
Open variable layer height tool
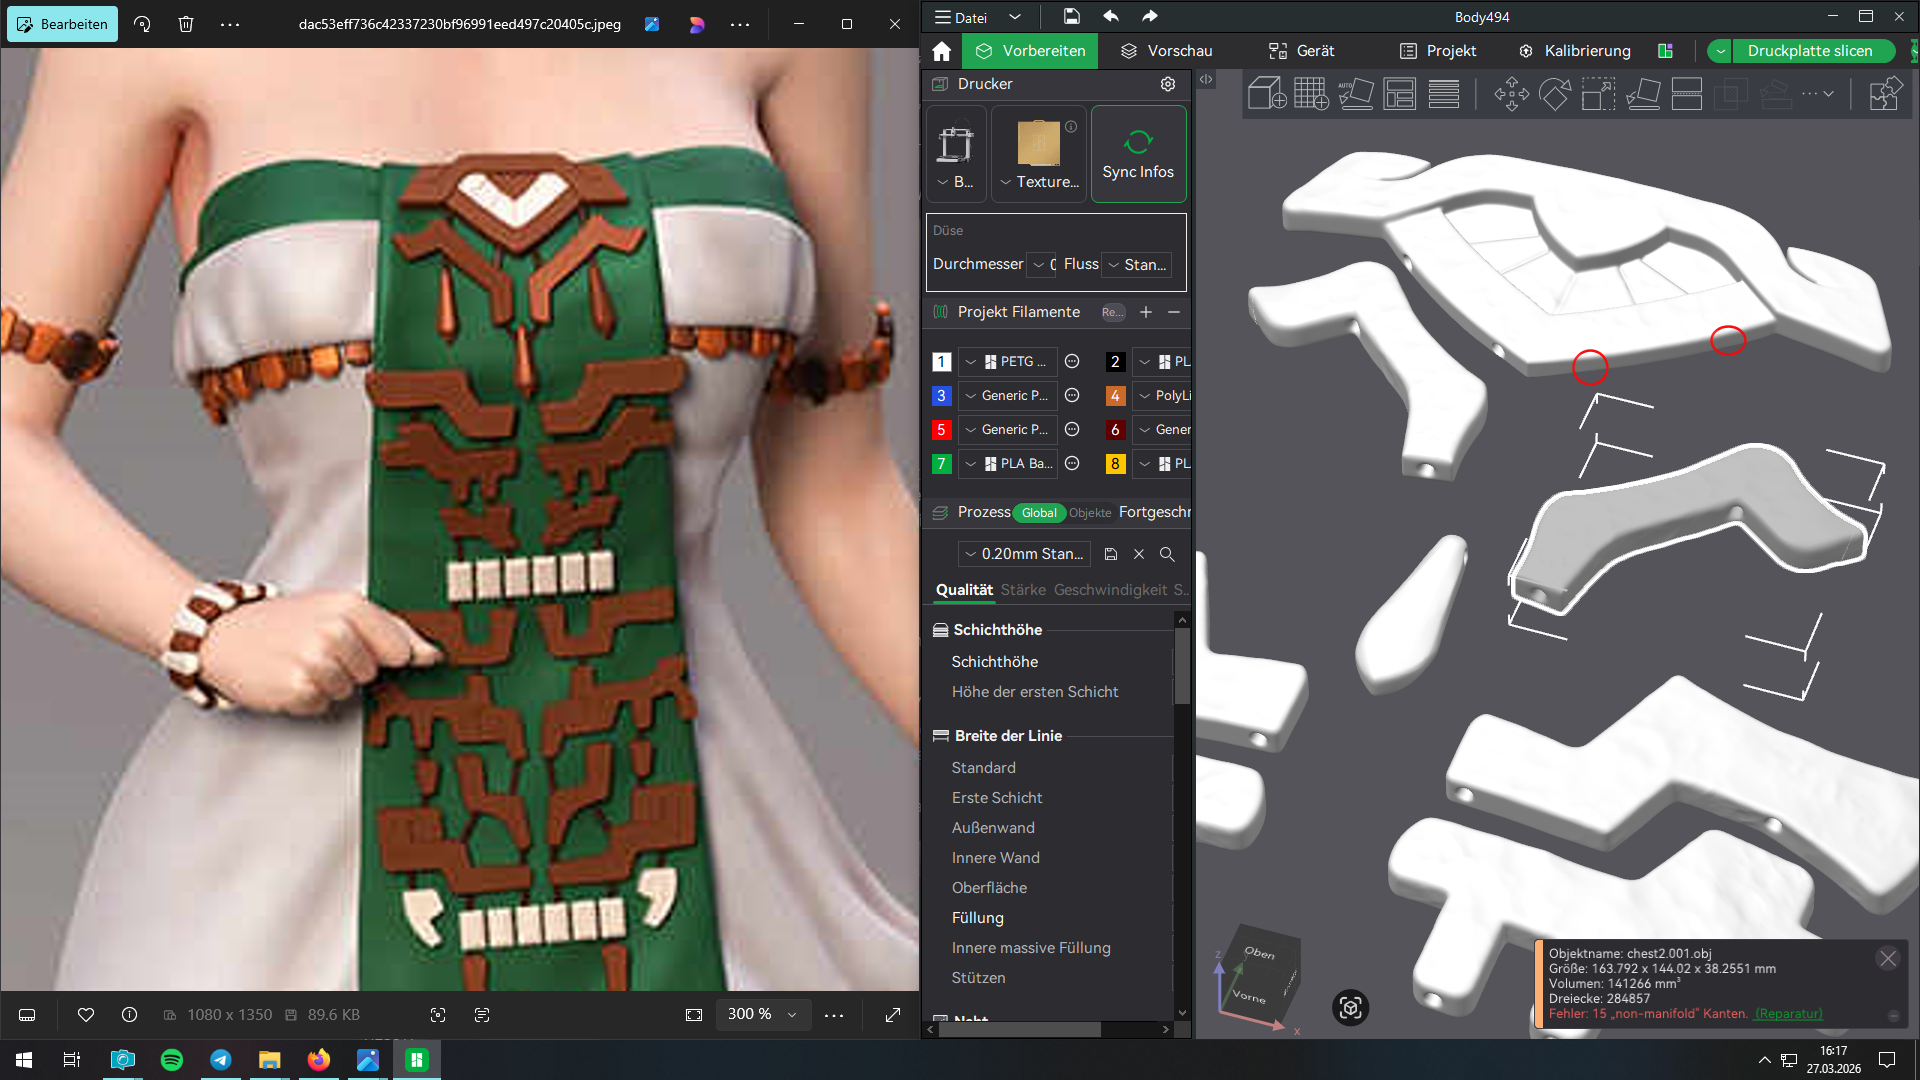(x=1443, y=94)
